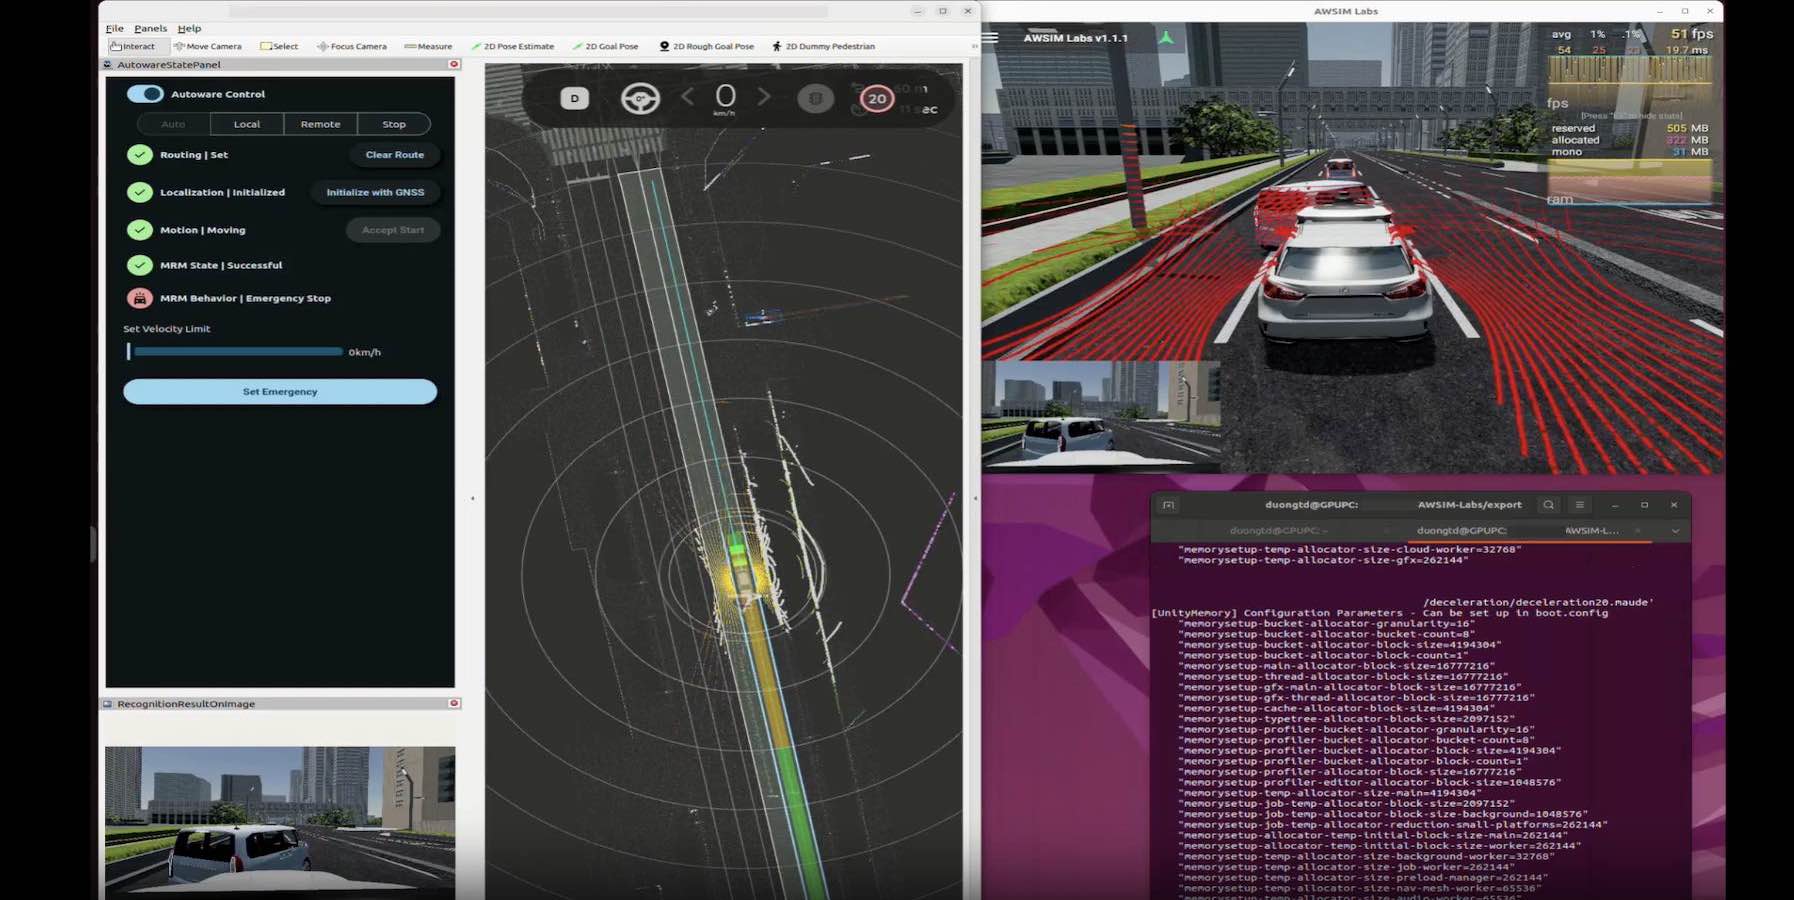Choose the 2D Rough Goal Pose tool

click(x=706, y=46)
